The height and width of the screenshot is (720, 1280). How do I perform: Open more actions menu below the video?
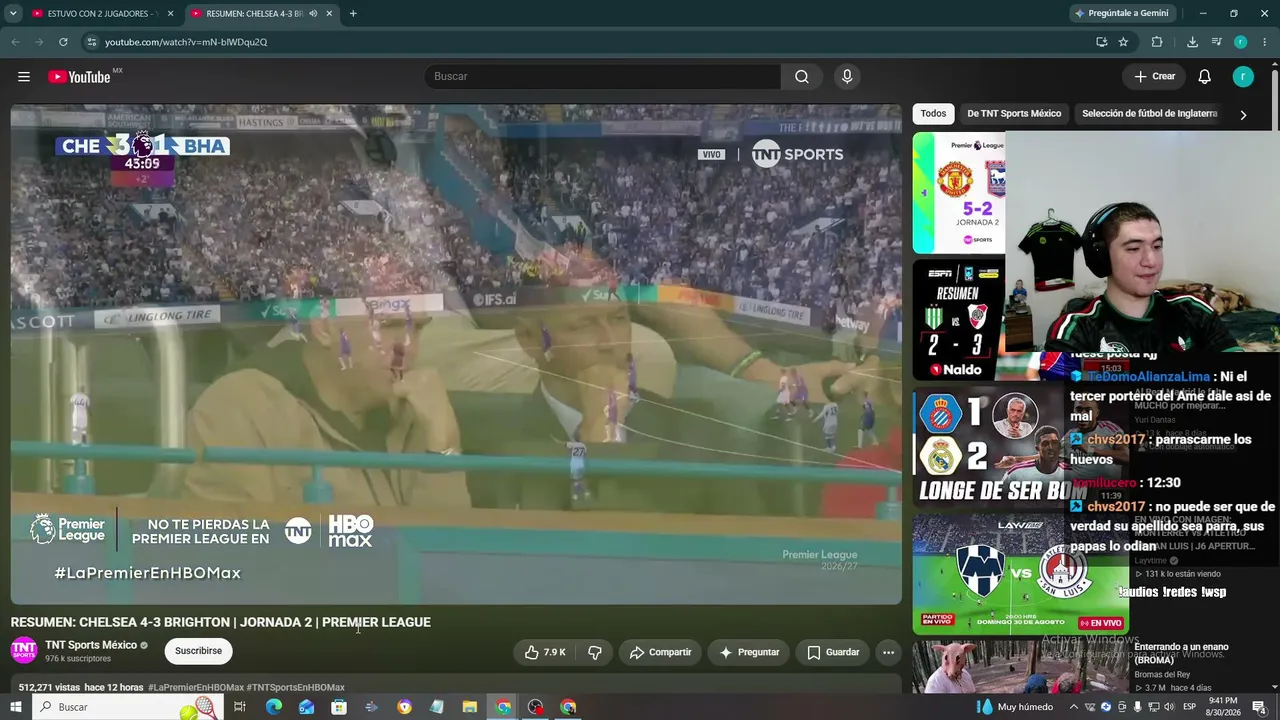point(888,652)
